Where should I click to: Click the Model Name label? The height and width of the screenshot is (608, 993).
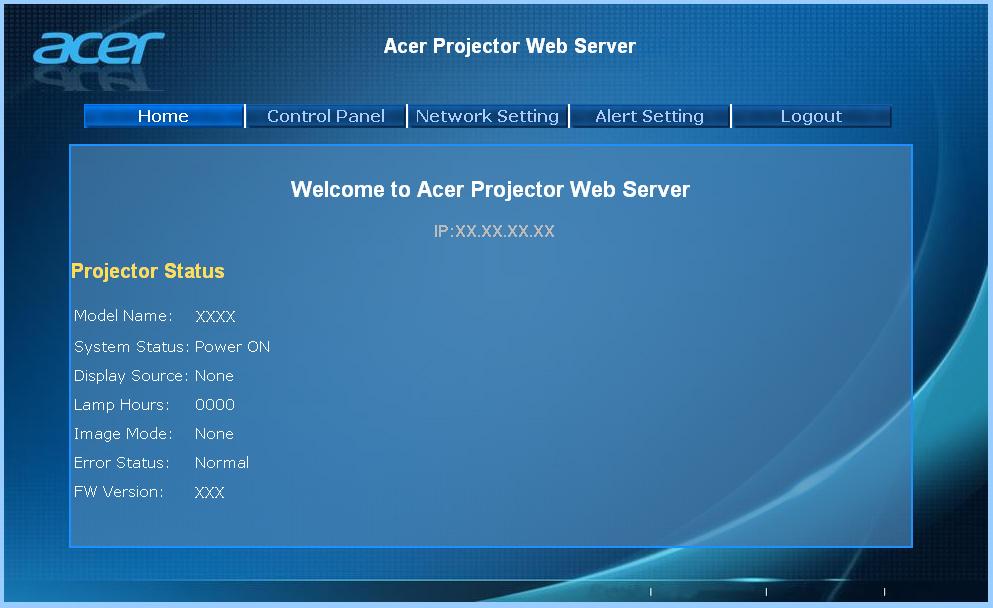coord(123,315)
